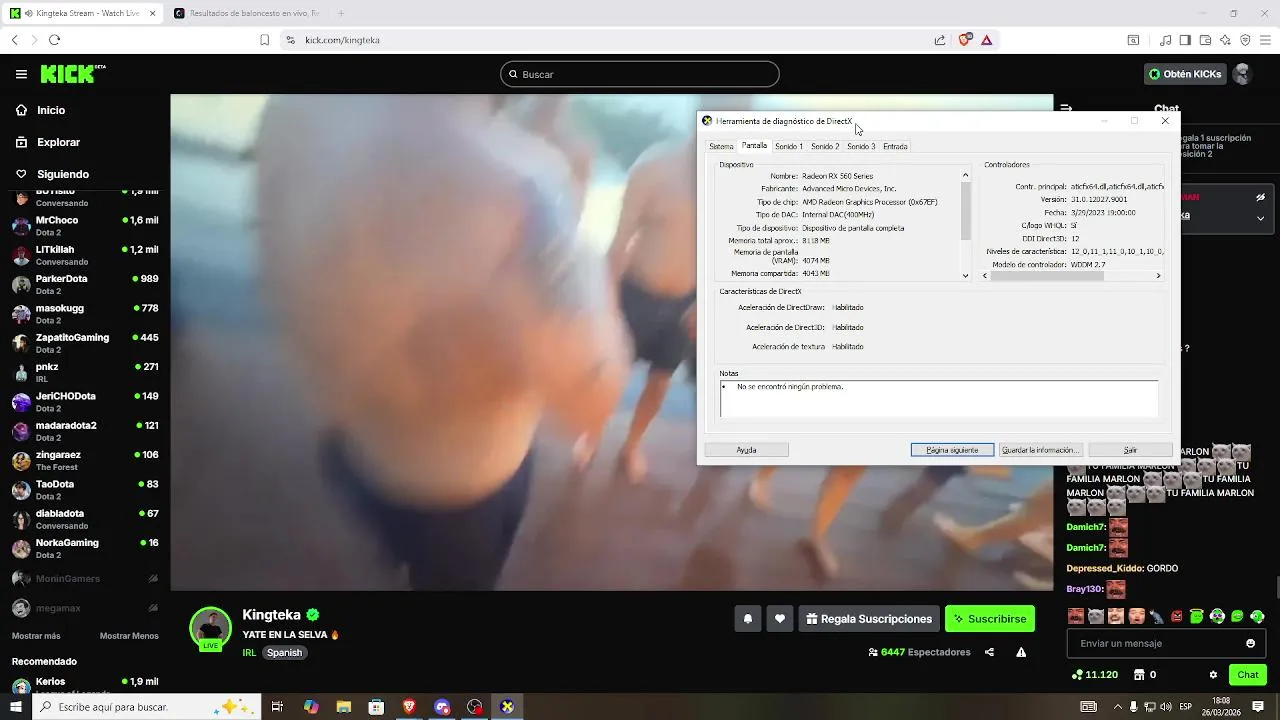Collapse the chat panel arrow icon
This screenshot has width=1280, height=720.
point(1066,108)
